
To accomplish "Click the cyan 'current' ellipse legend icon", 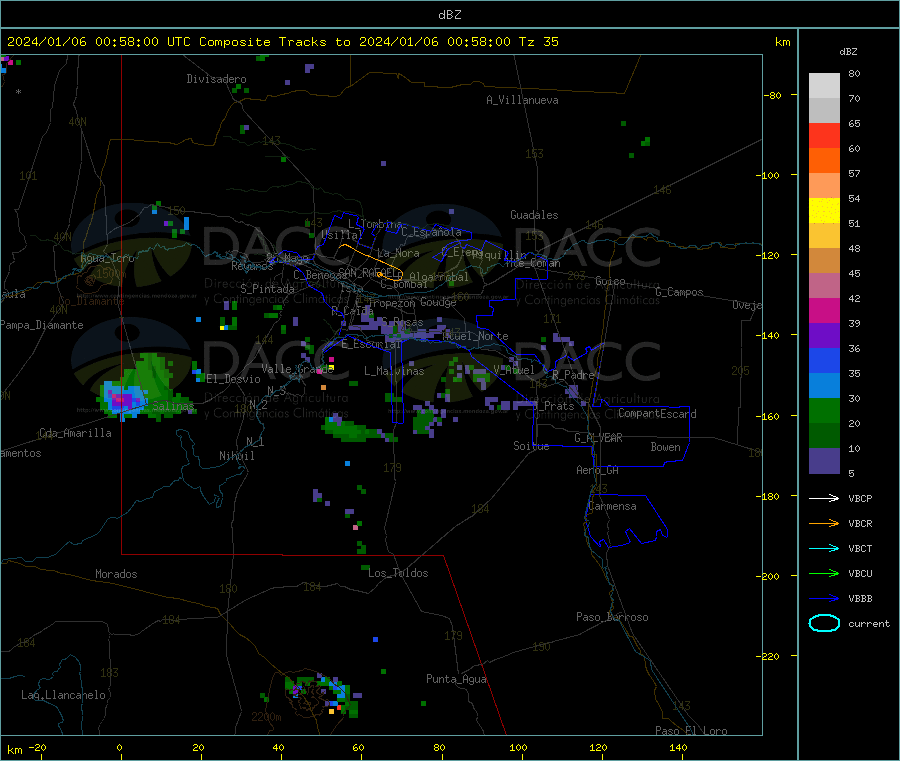I will click(824, 623).
